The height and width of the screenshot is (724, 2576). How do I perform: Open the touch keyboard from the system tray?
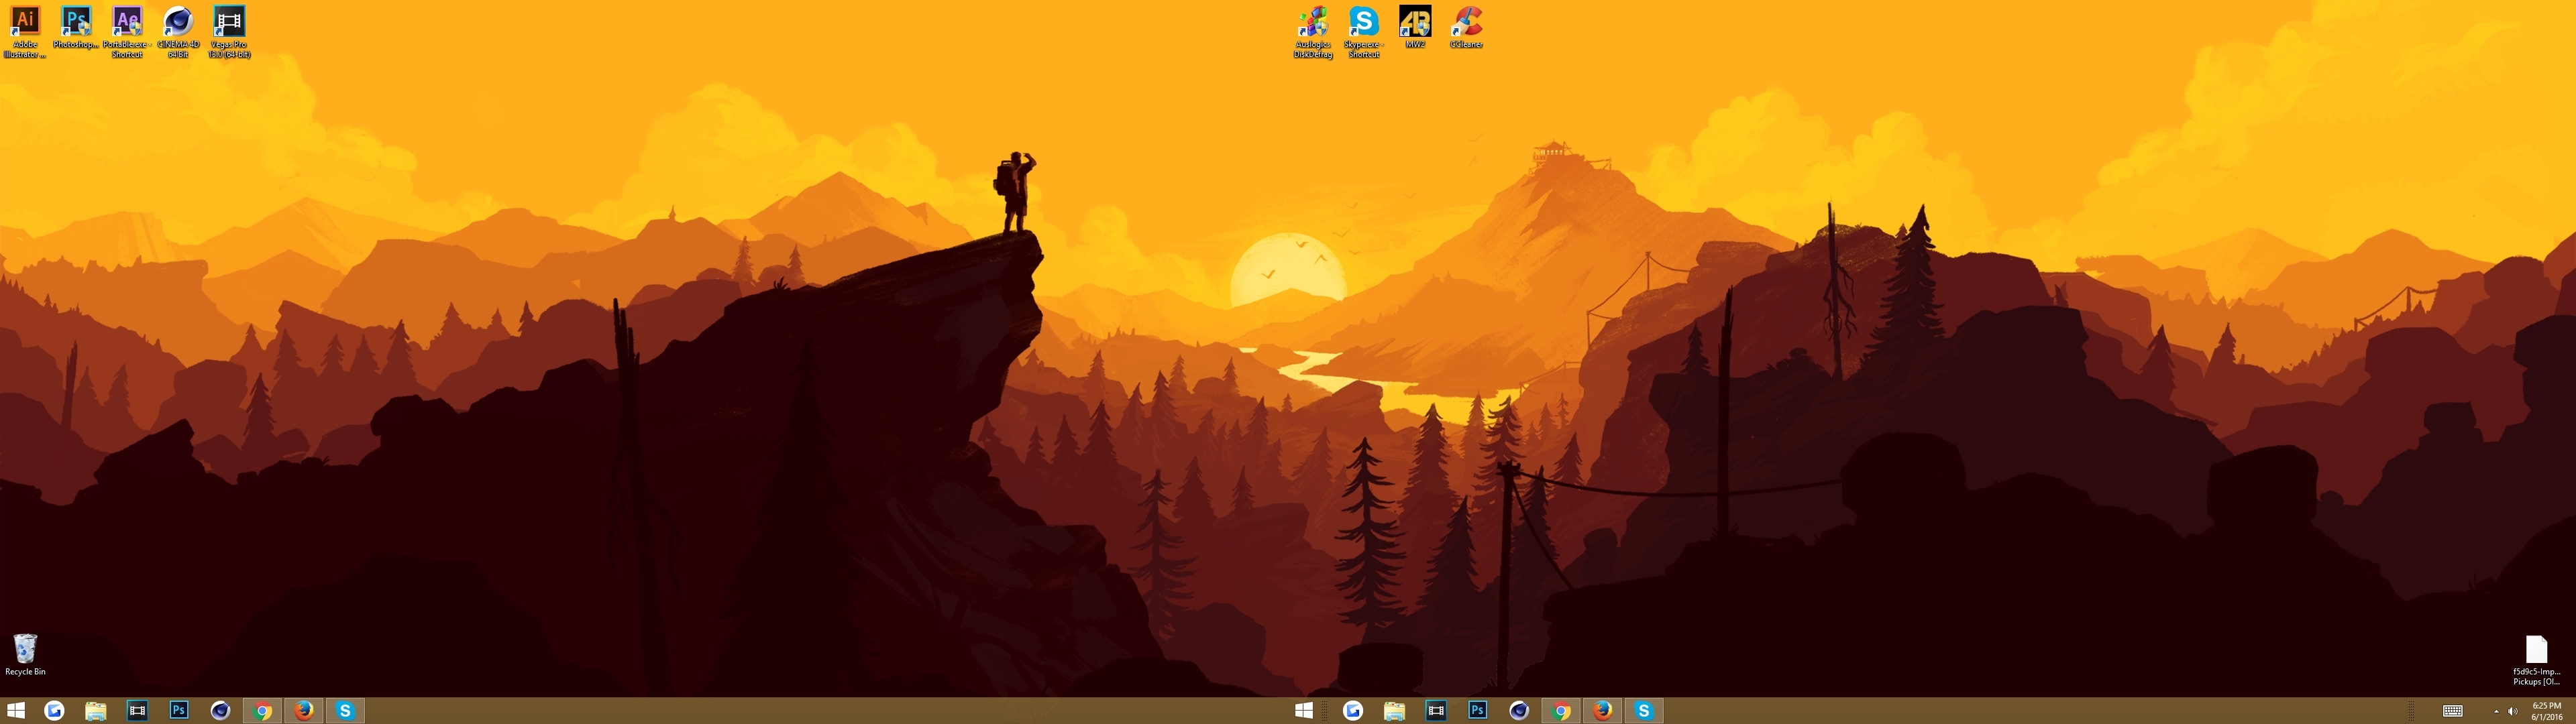tap(2452, 711)
